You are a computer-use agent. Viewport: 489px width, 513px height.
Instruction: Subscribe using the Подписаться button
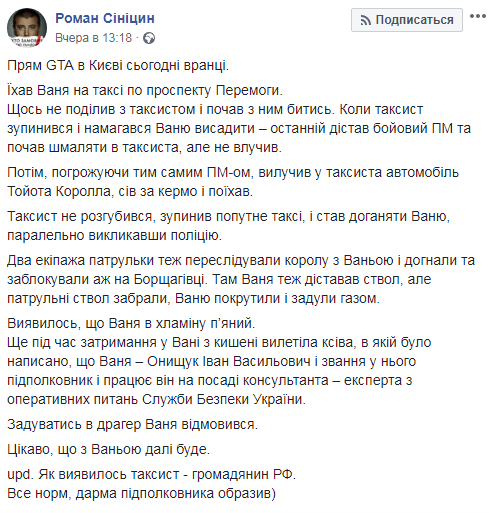pos(407,20)
